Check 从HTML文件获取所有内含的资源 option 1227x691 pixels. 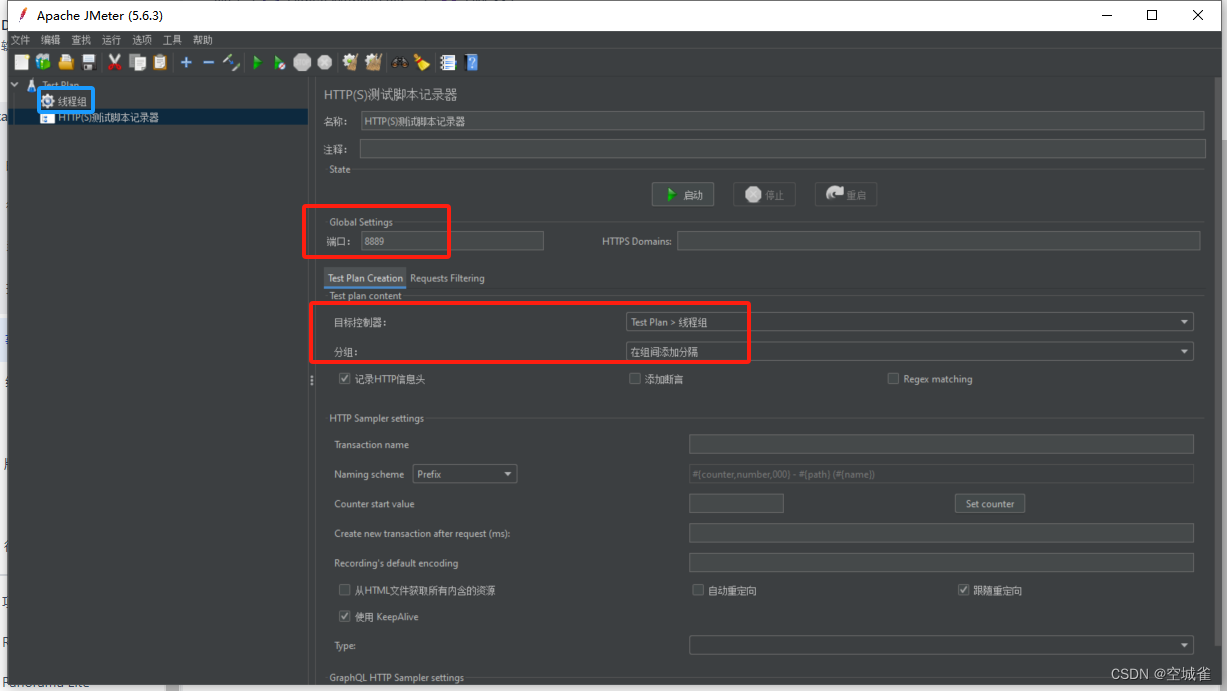[345, 590]
